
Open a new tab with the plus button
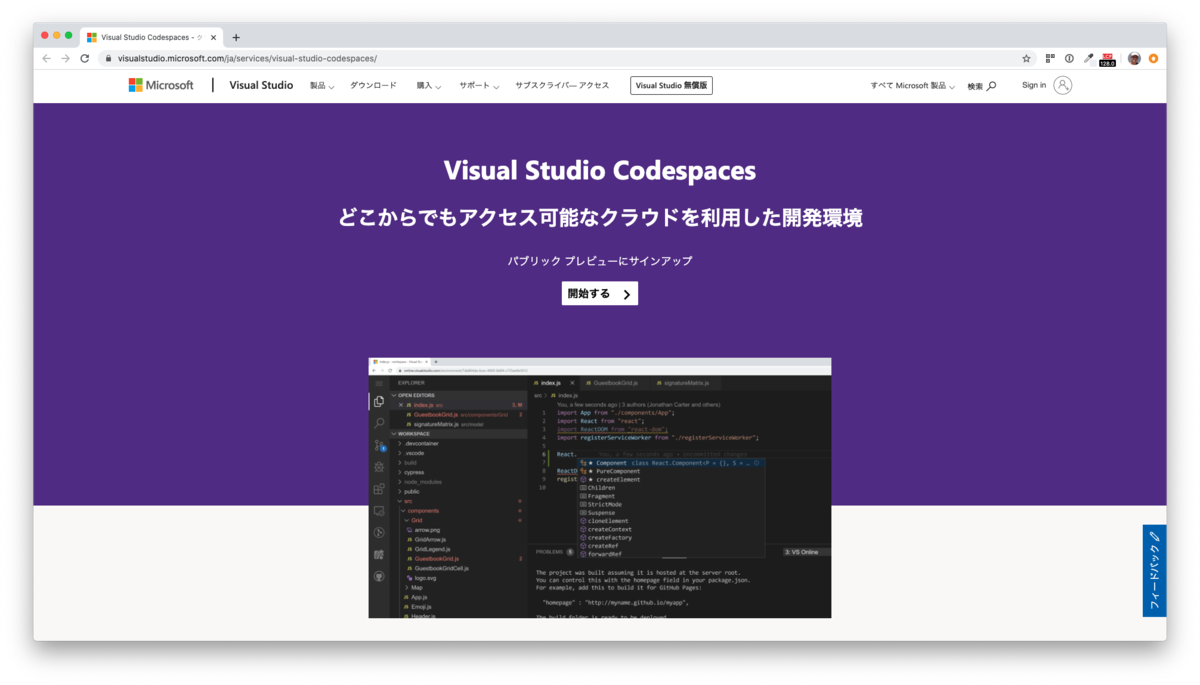236,38
